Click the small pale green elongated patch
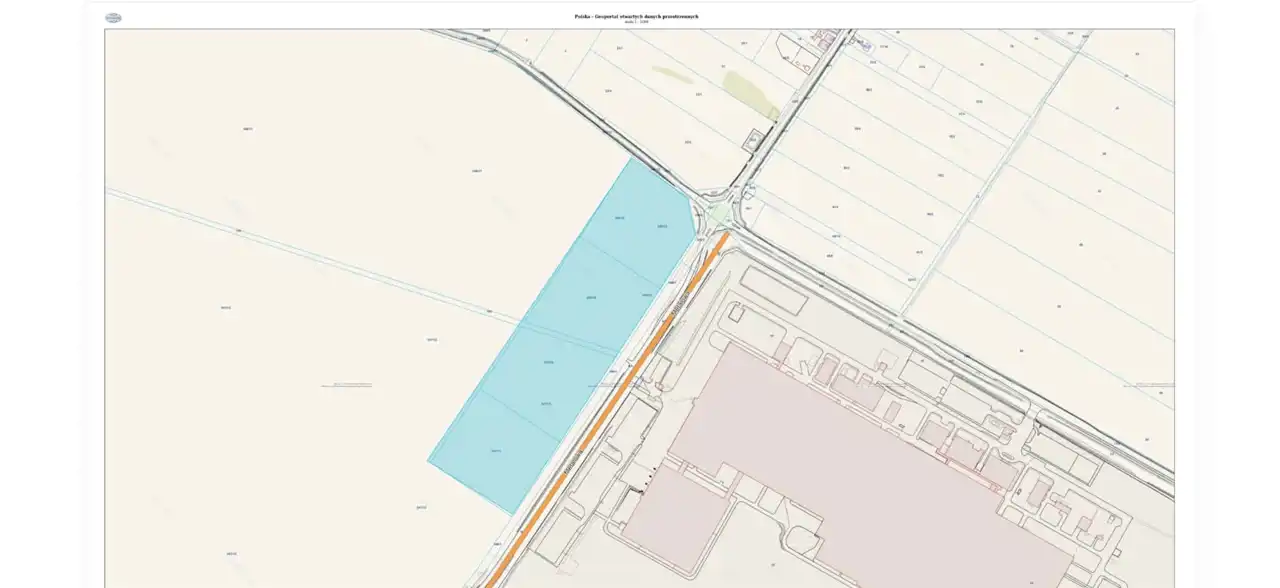Viewport: 1280px width, 588px height. (x=672, y=73)
